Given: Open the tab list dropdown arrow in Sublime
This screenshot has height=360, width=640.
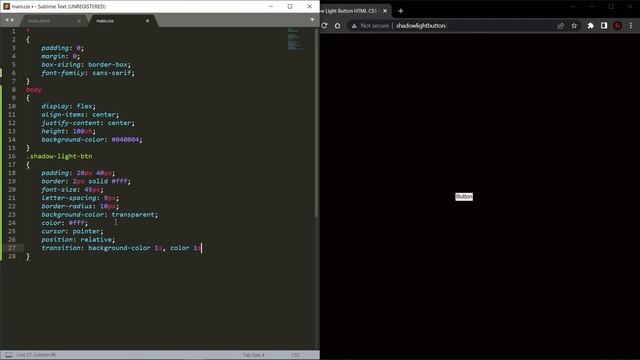Looking at the screenshot, I should [312, 20].
